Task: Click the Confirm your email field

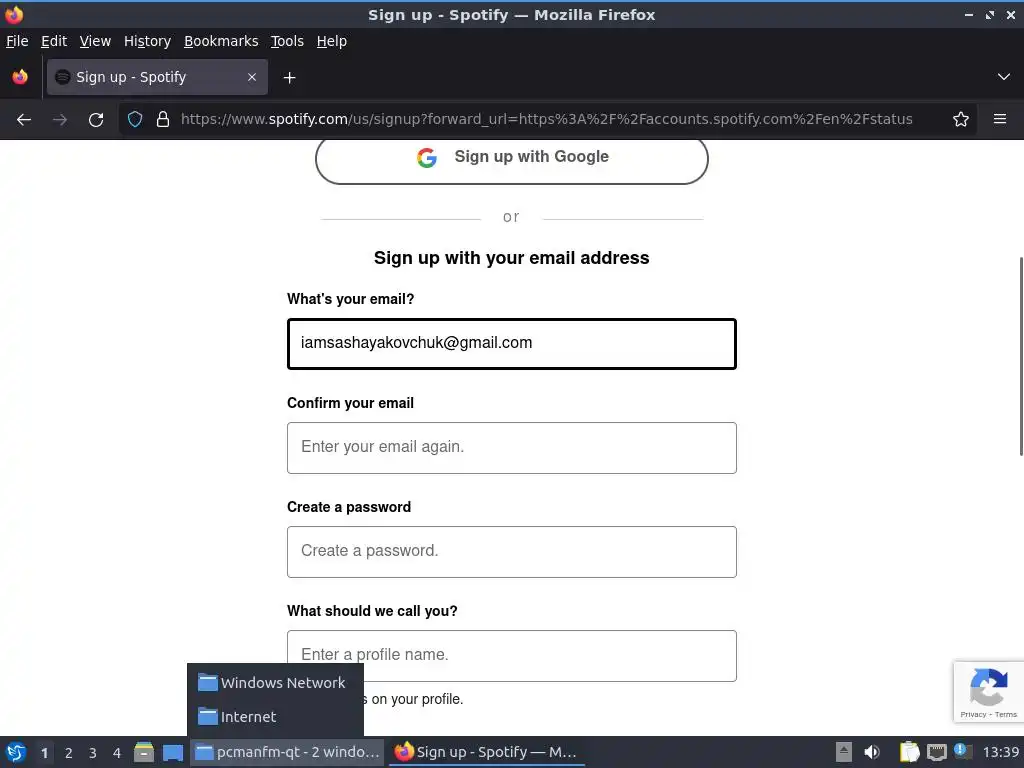Action: coord(511,448)
